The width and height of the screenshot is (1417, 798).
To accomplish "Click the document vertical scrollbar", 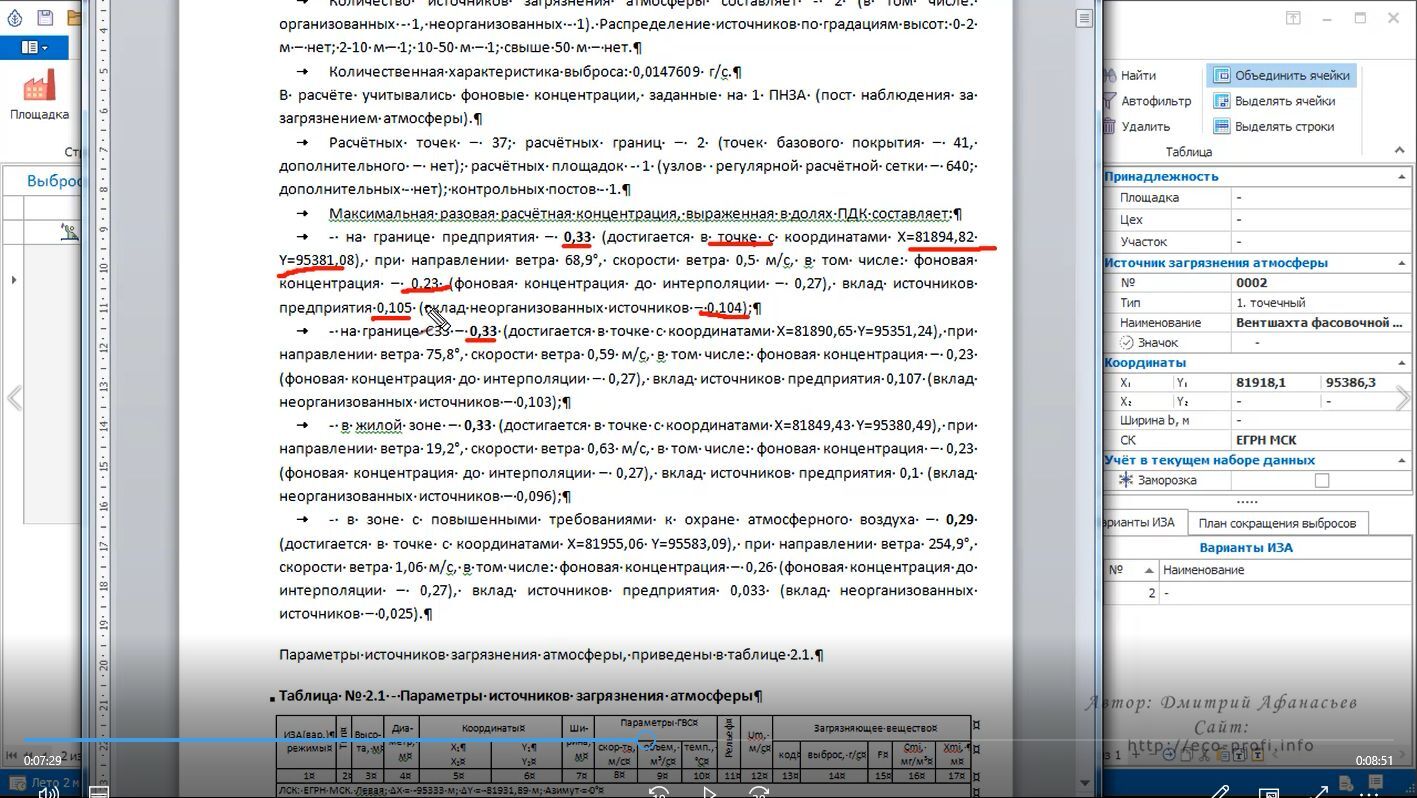I will (1085, 400).
